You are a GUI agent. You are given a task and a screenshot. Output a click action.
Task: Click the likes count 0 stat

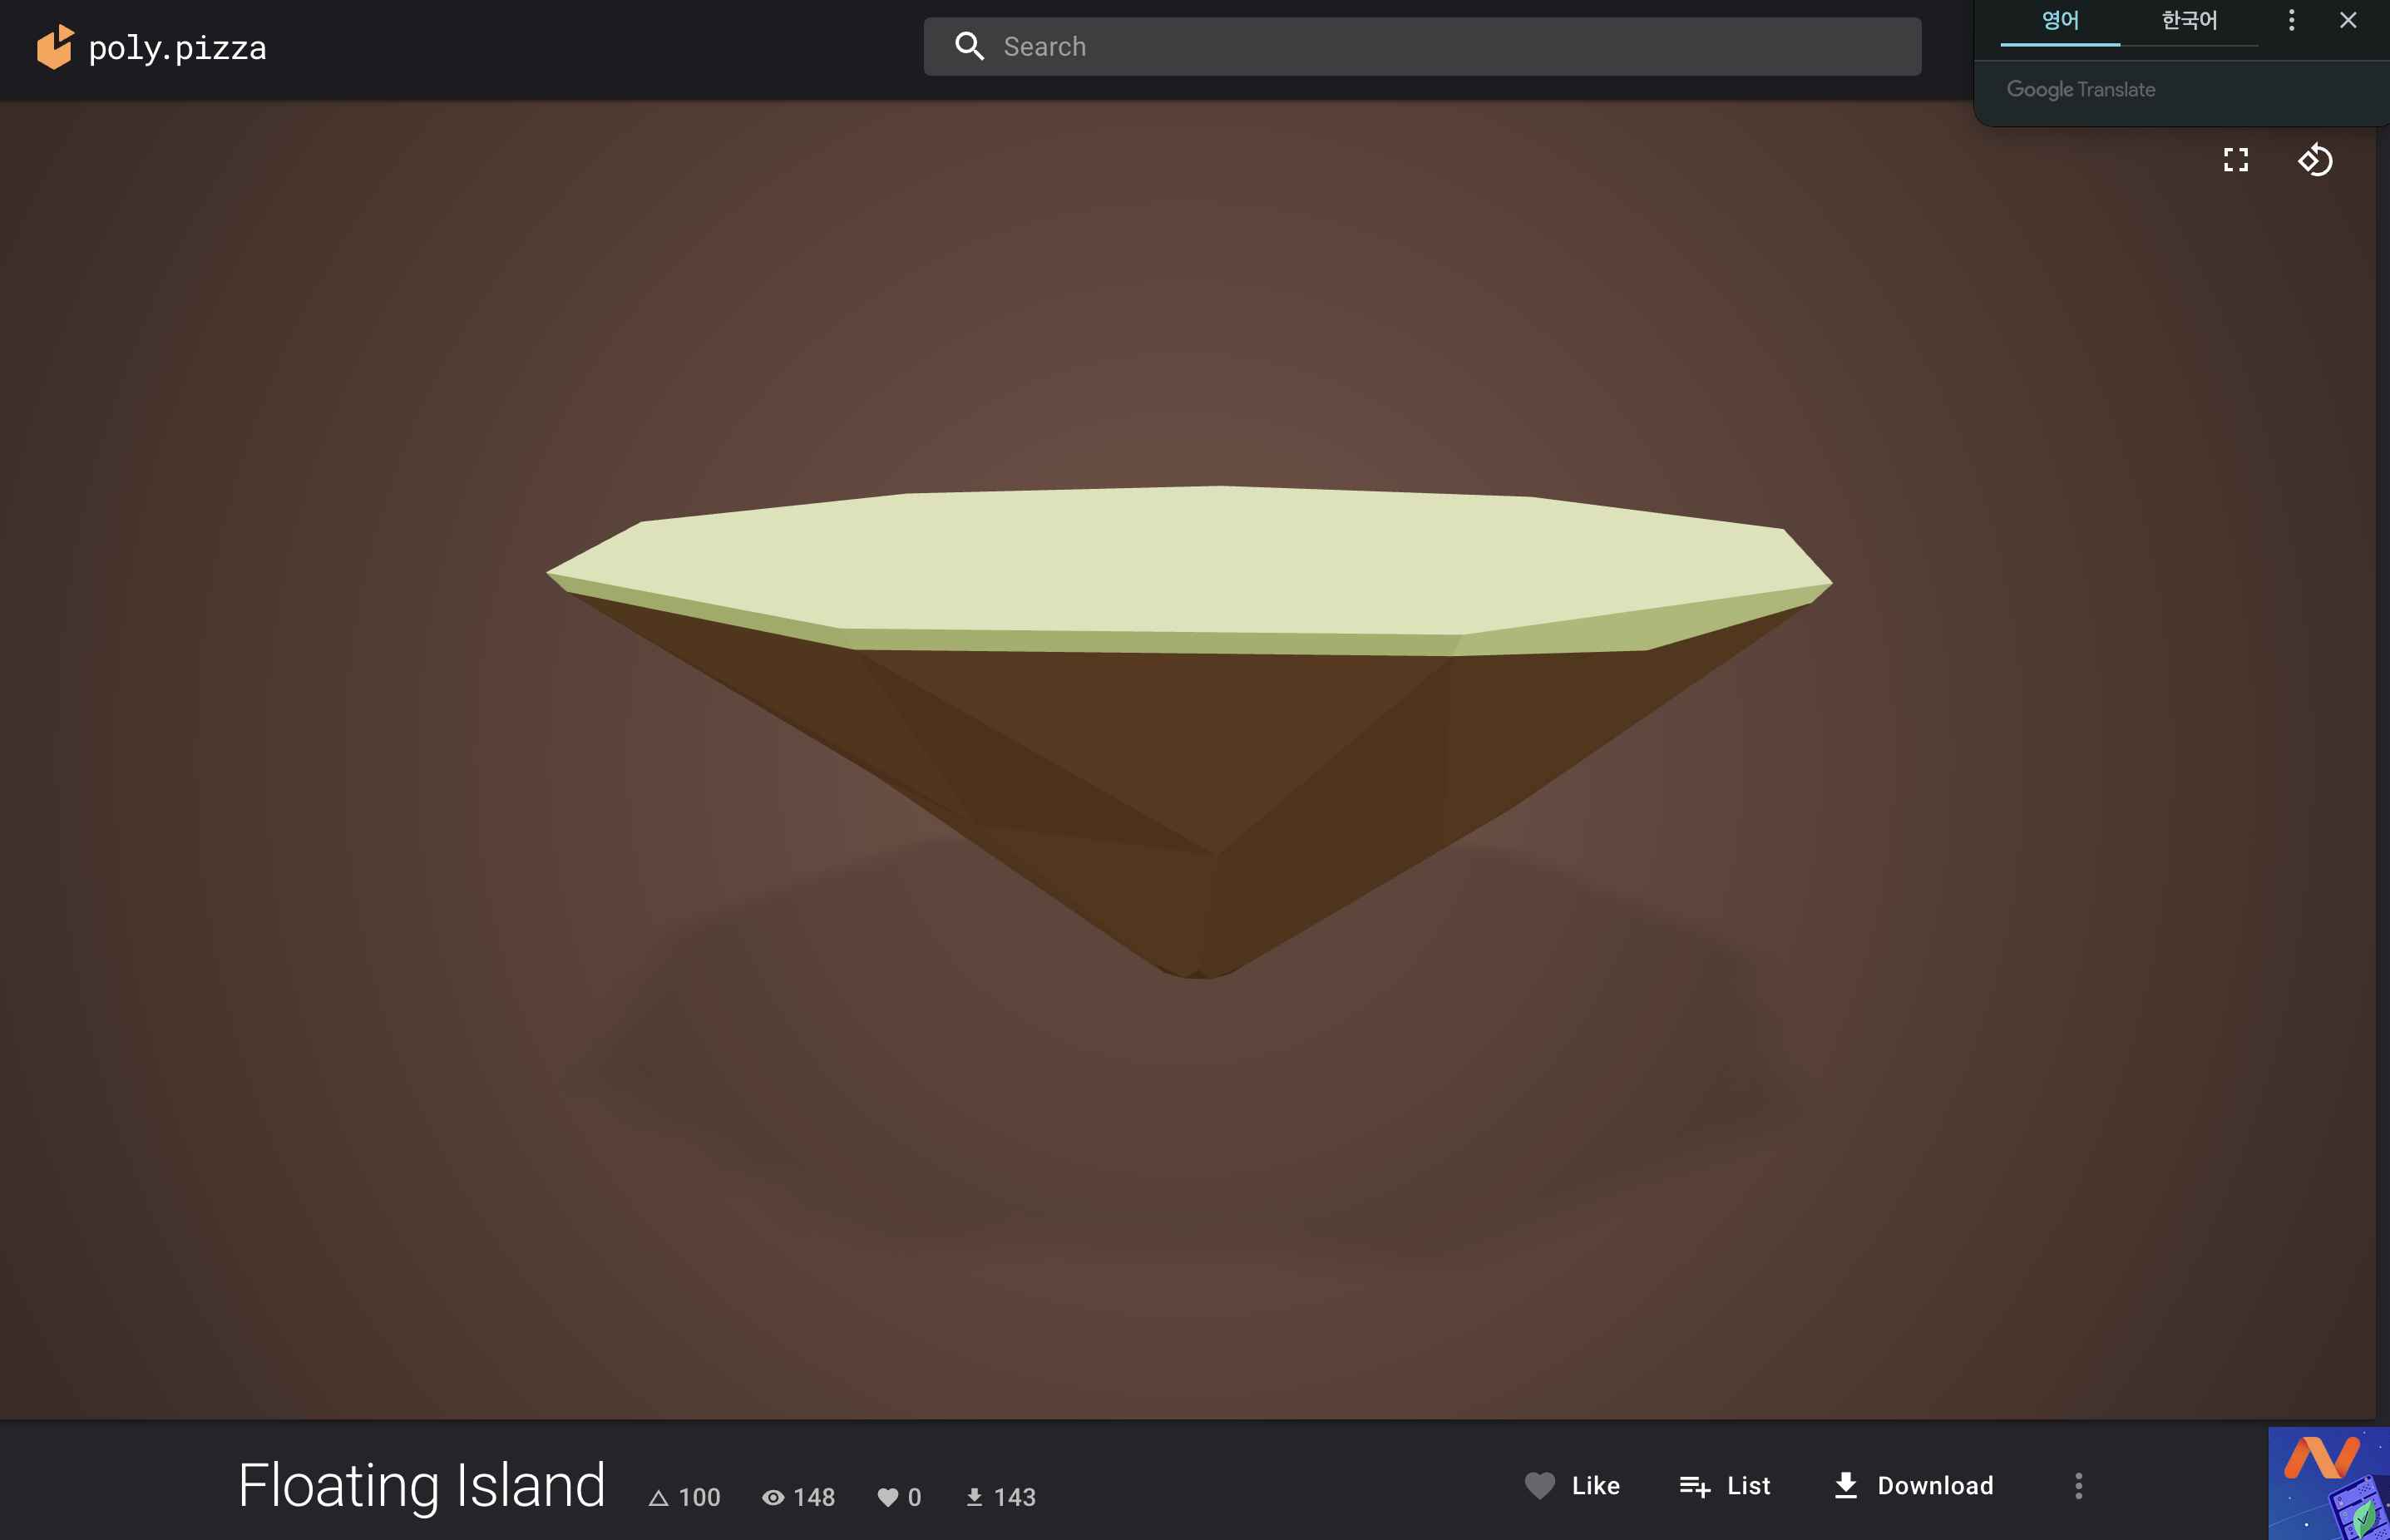point(899,1497)
